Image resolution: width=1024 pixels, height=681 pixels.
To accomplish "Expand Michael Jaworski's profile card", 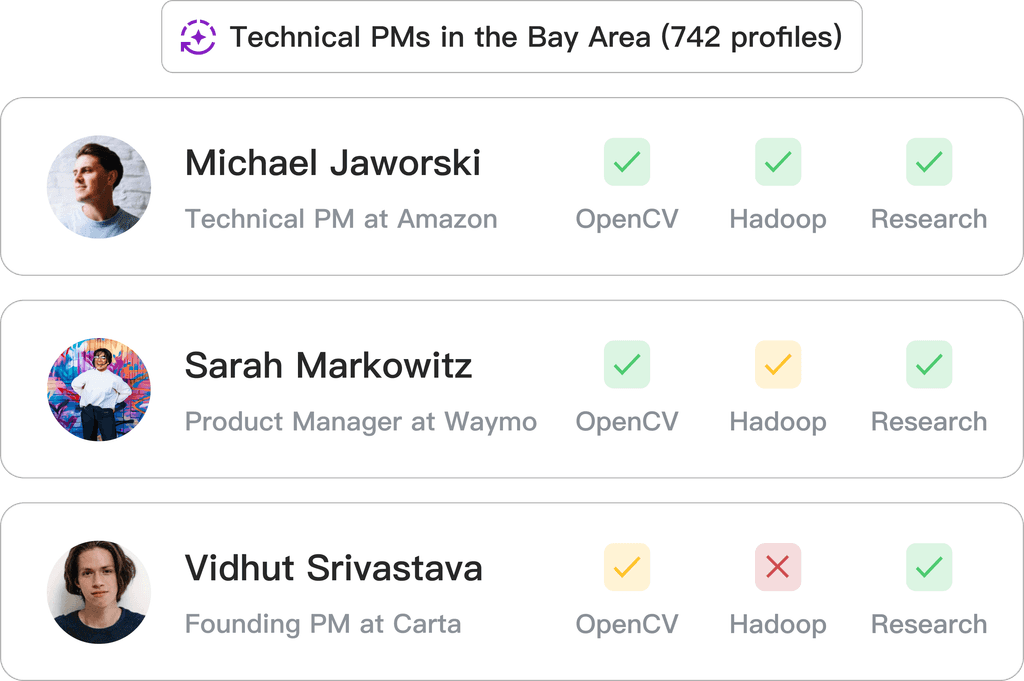I will pos(512,185).
